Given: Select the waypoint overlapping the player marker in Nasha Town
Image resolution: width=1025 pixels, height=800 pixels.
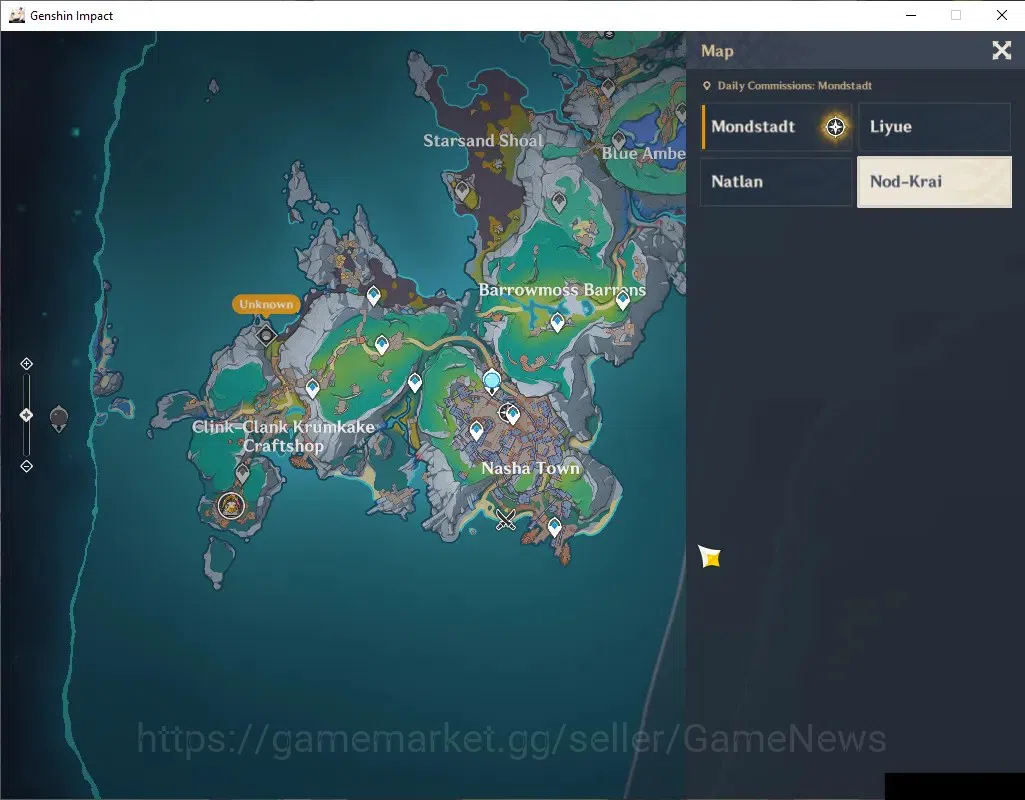Looking at the screenshot, I should (x=513, y=415).
